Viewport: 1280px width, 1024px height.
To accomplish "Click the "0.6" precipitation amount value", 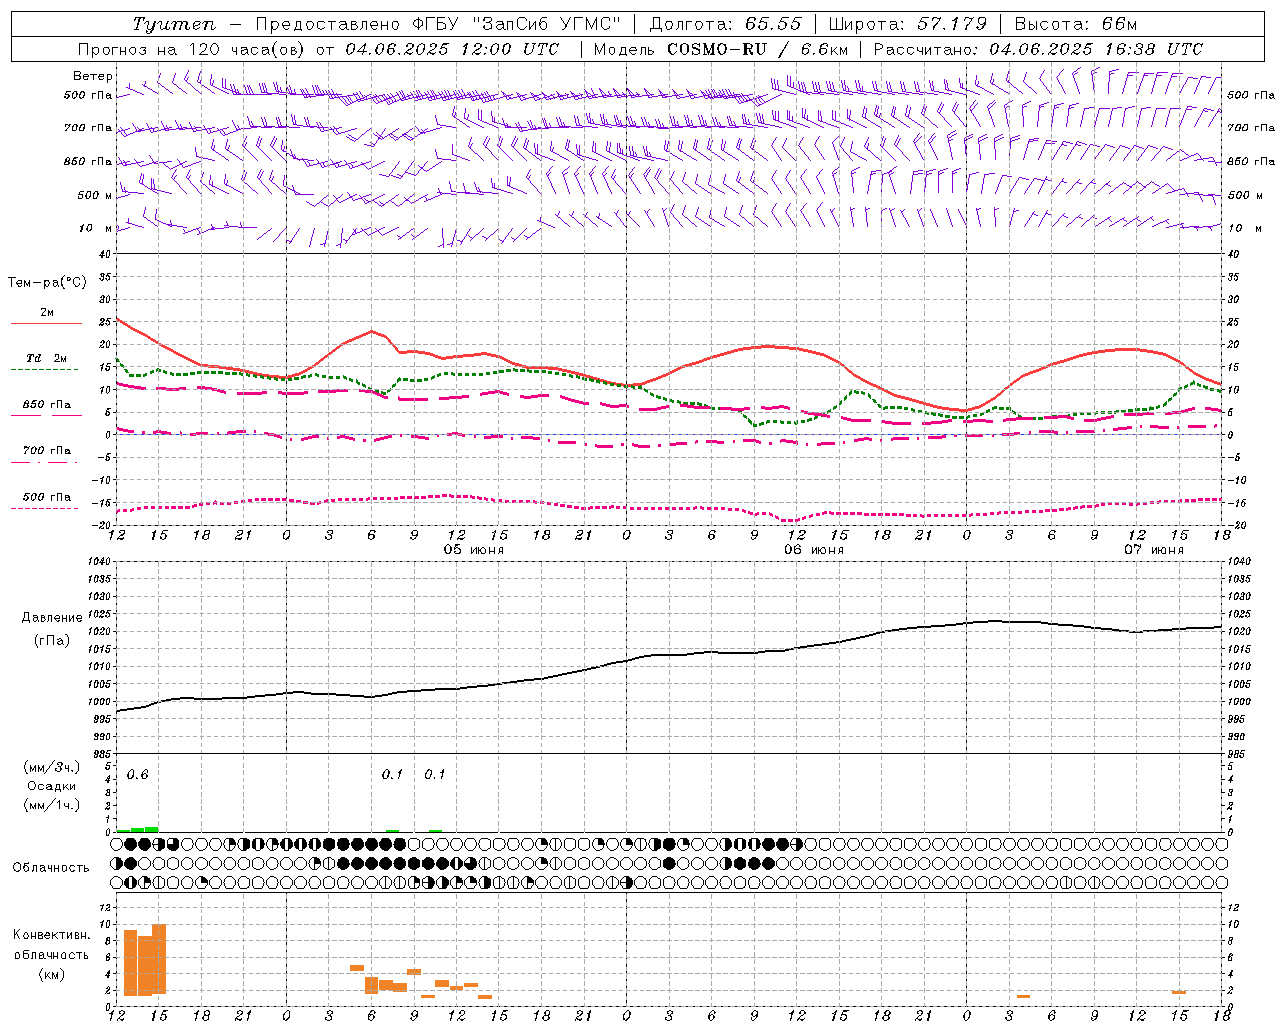I will point(138,775).
